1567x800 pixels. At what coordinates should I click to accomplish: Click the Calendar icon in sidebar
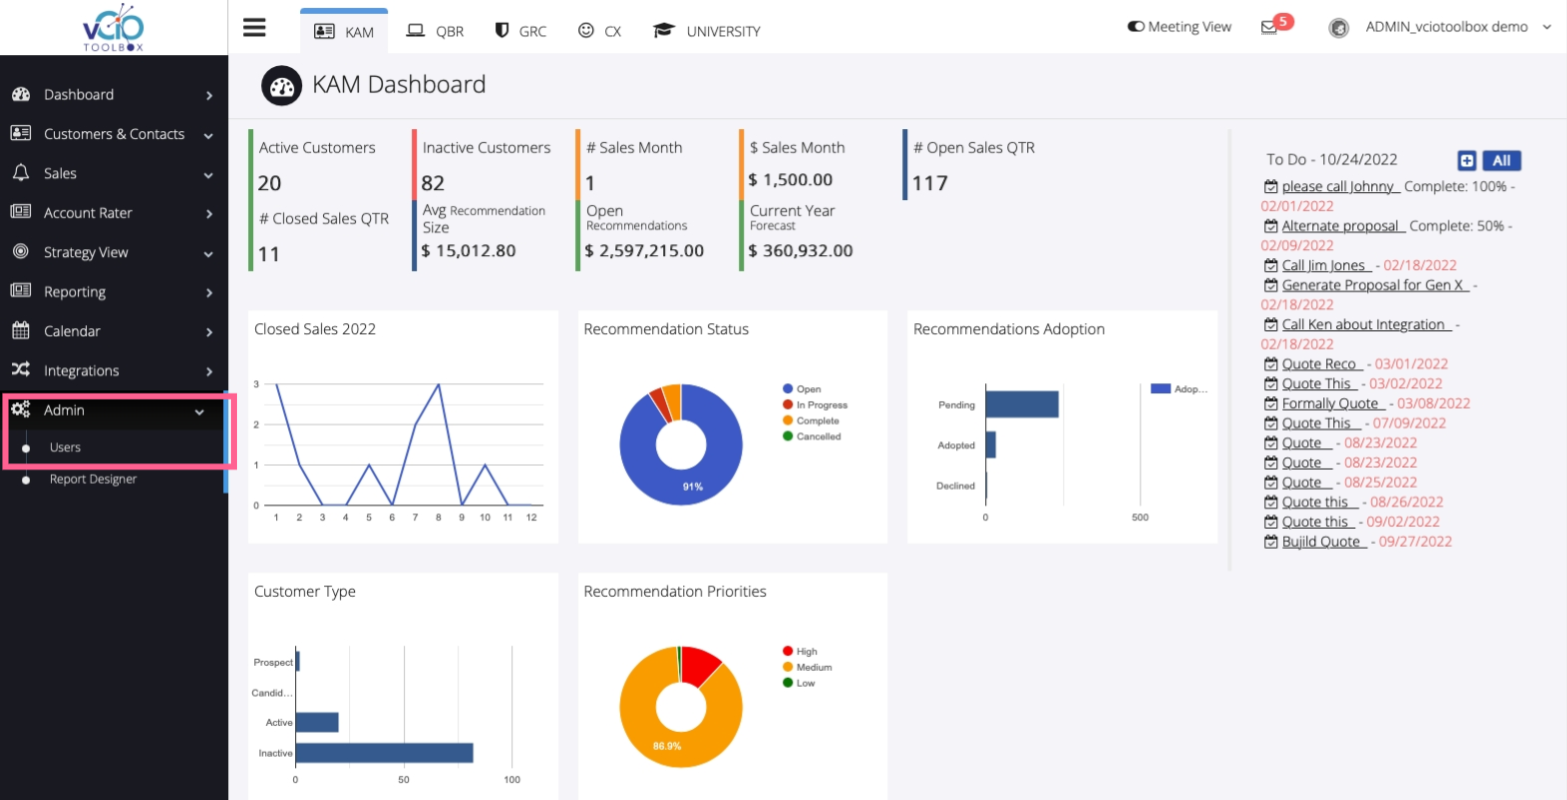click(20, 330)
